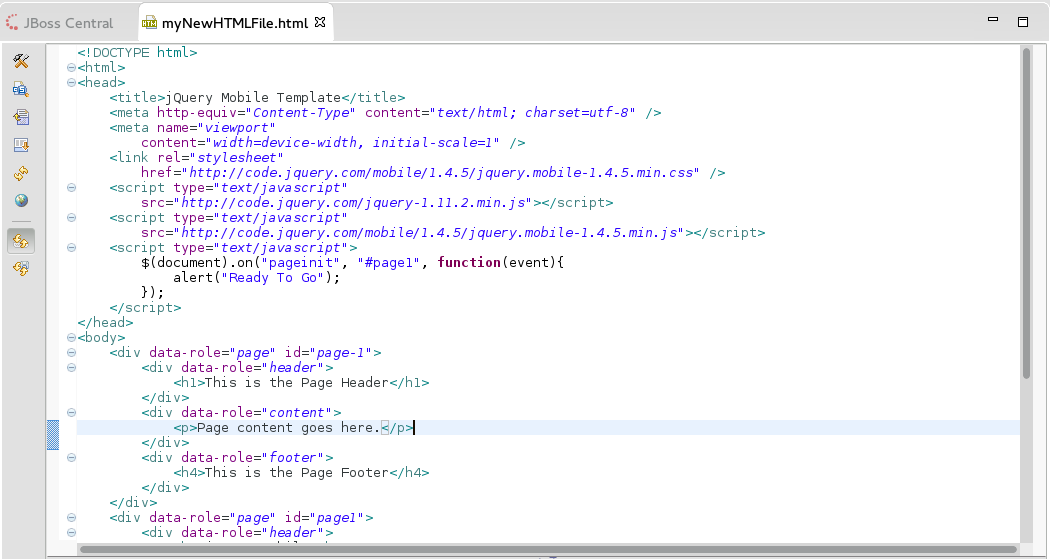The image size is (1050, 559).
Task: Click the "viewport" meta name value
Action: (x=236, y=128)
